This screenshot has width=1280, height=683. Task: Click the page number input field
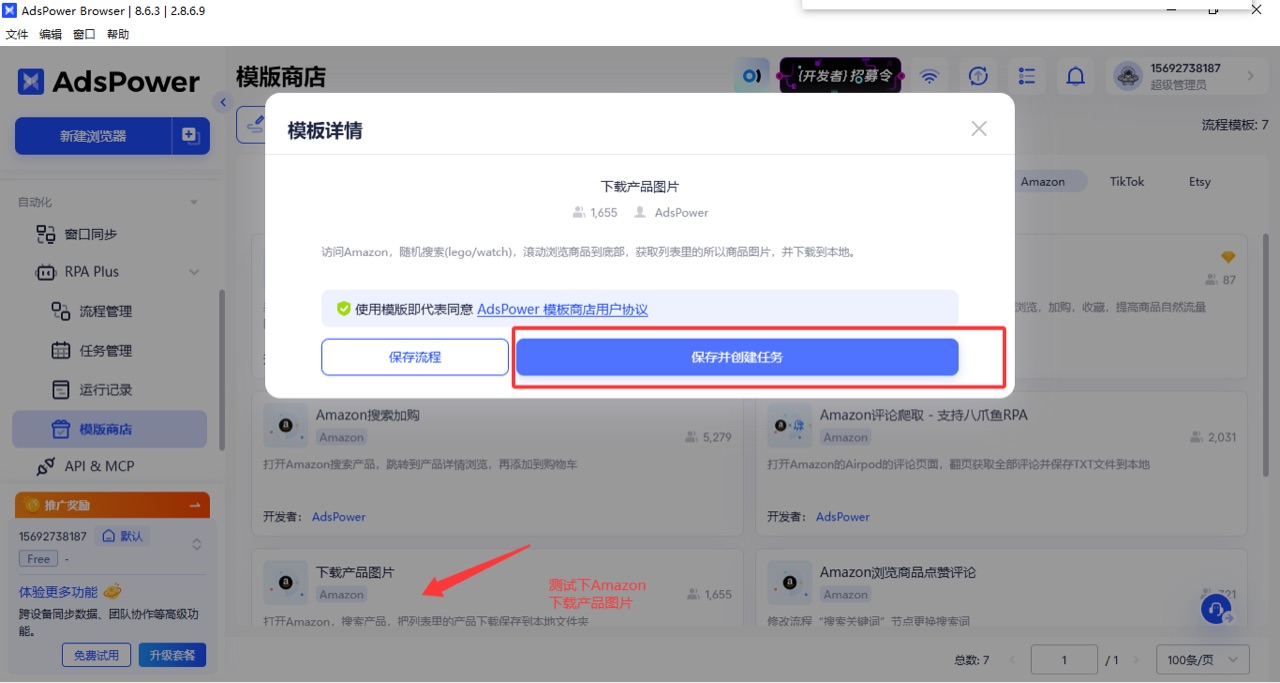1064,660
